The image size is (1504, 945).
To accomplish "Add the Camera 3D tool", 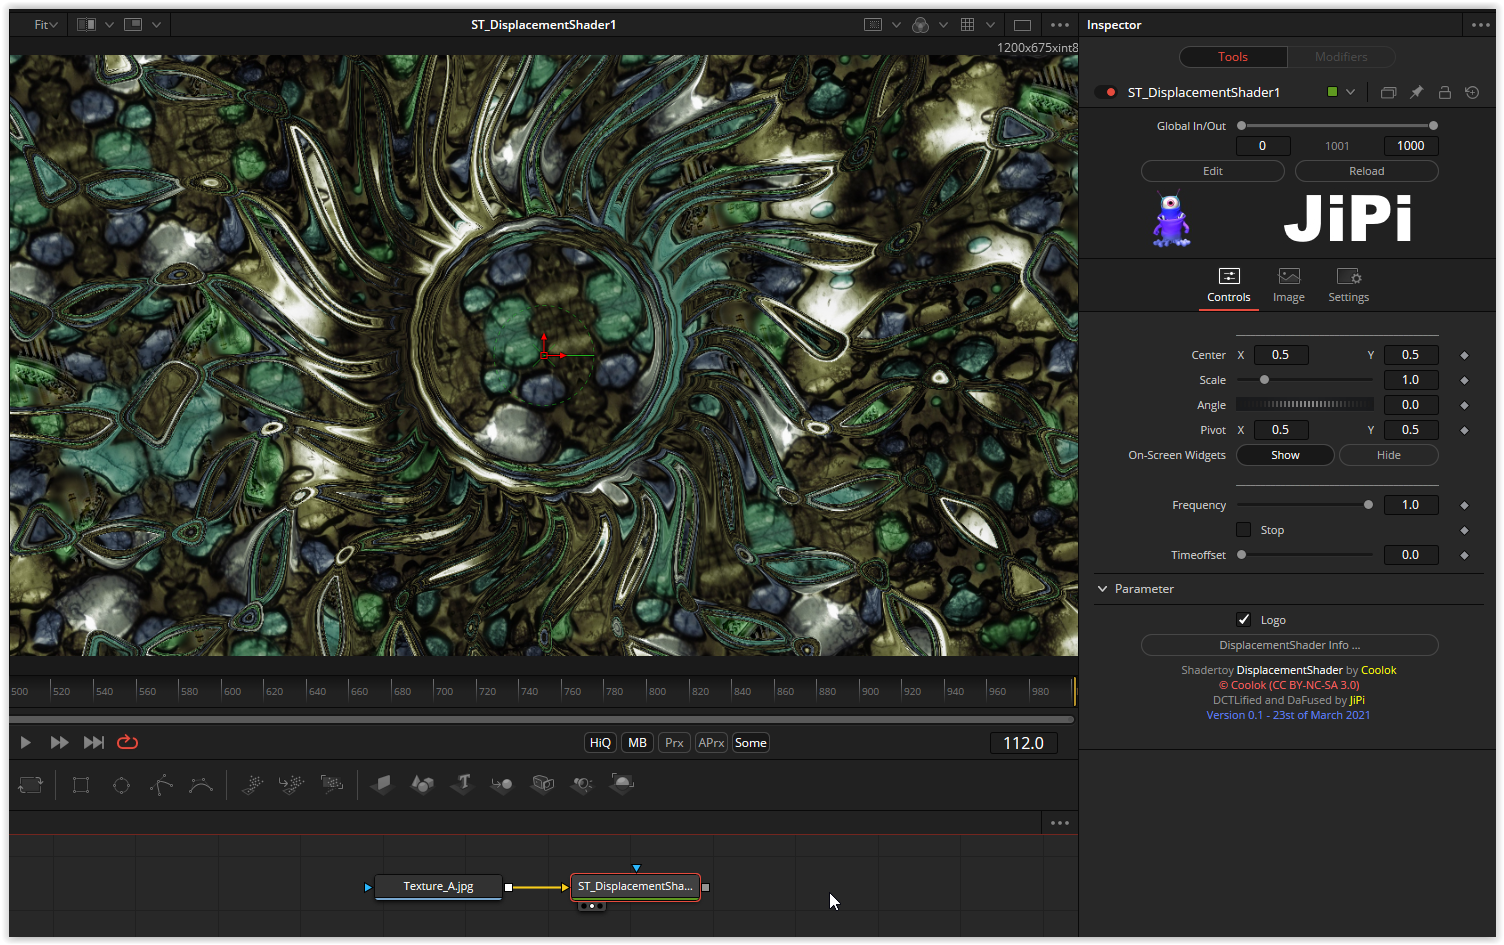I will pyautogui.click(x=543, y=785).
